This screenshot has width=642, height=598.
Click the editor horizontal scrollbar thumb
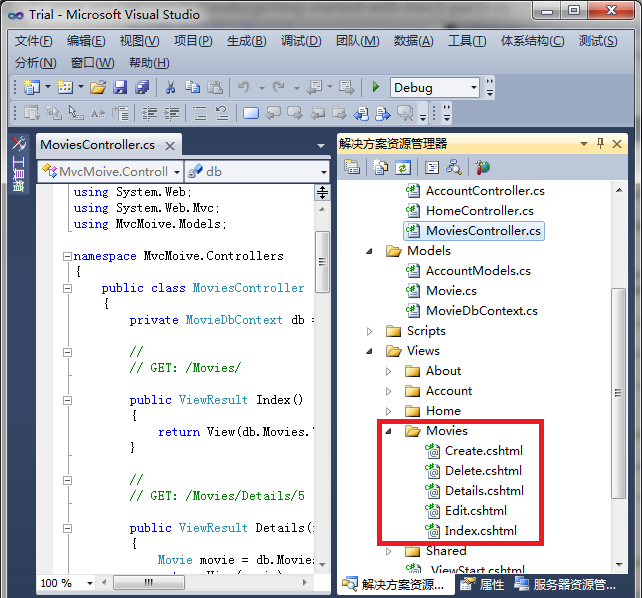[149, 582]
